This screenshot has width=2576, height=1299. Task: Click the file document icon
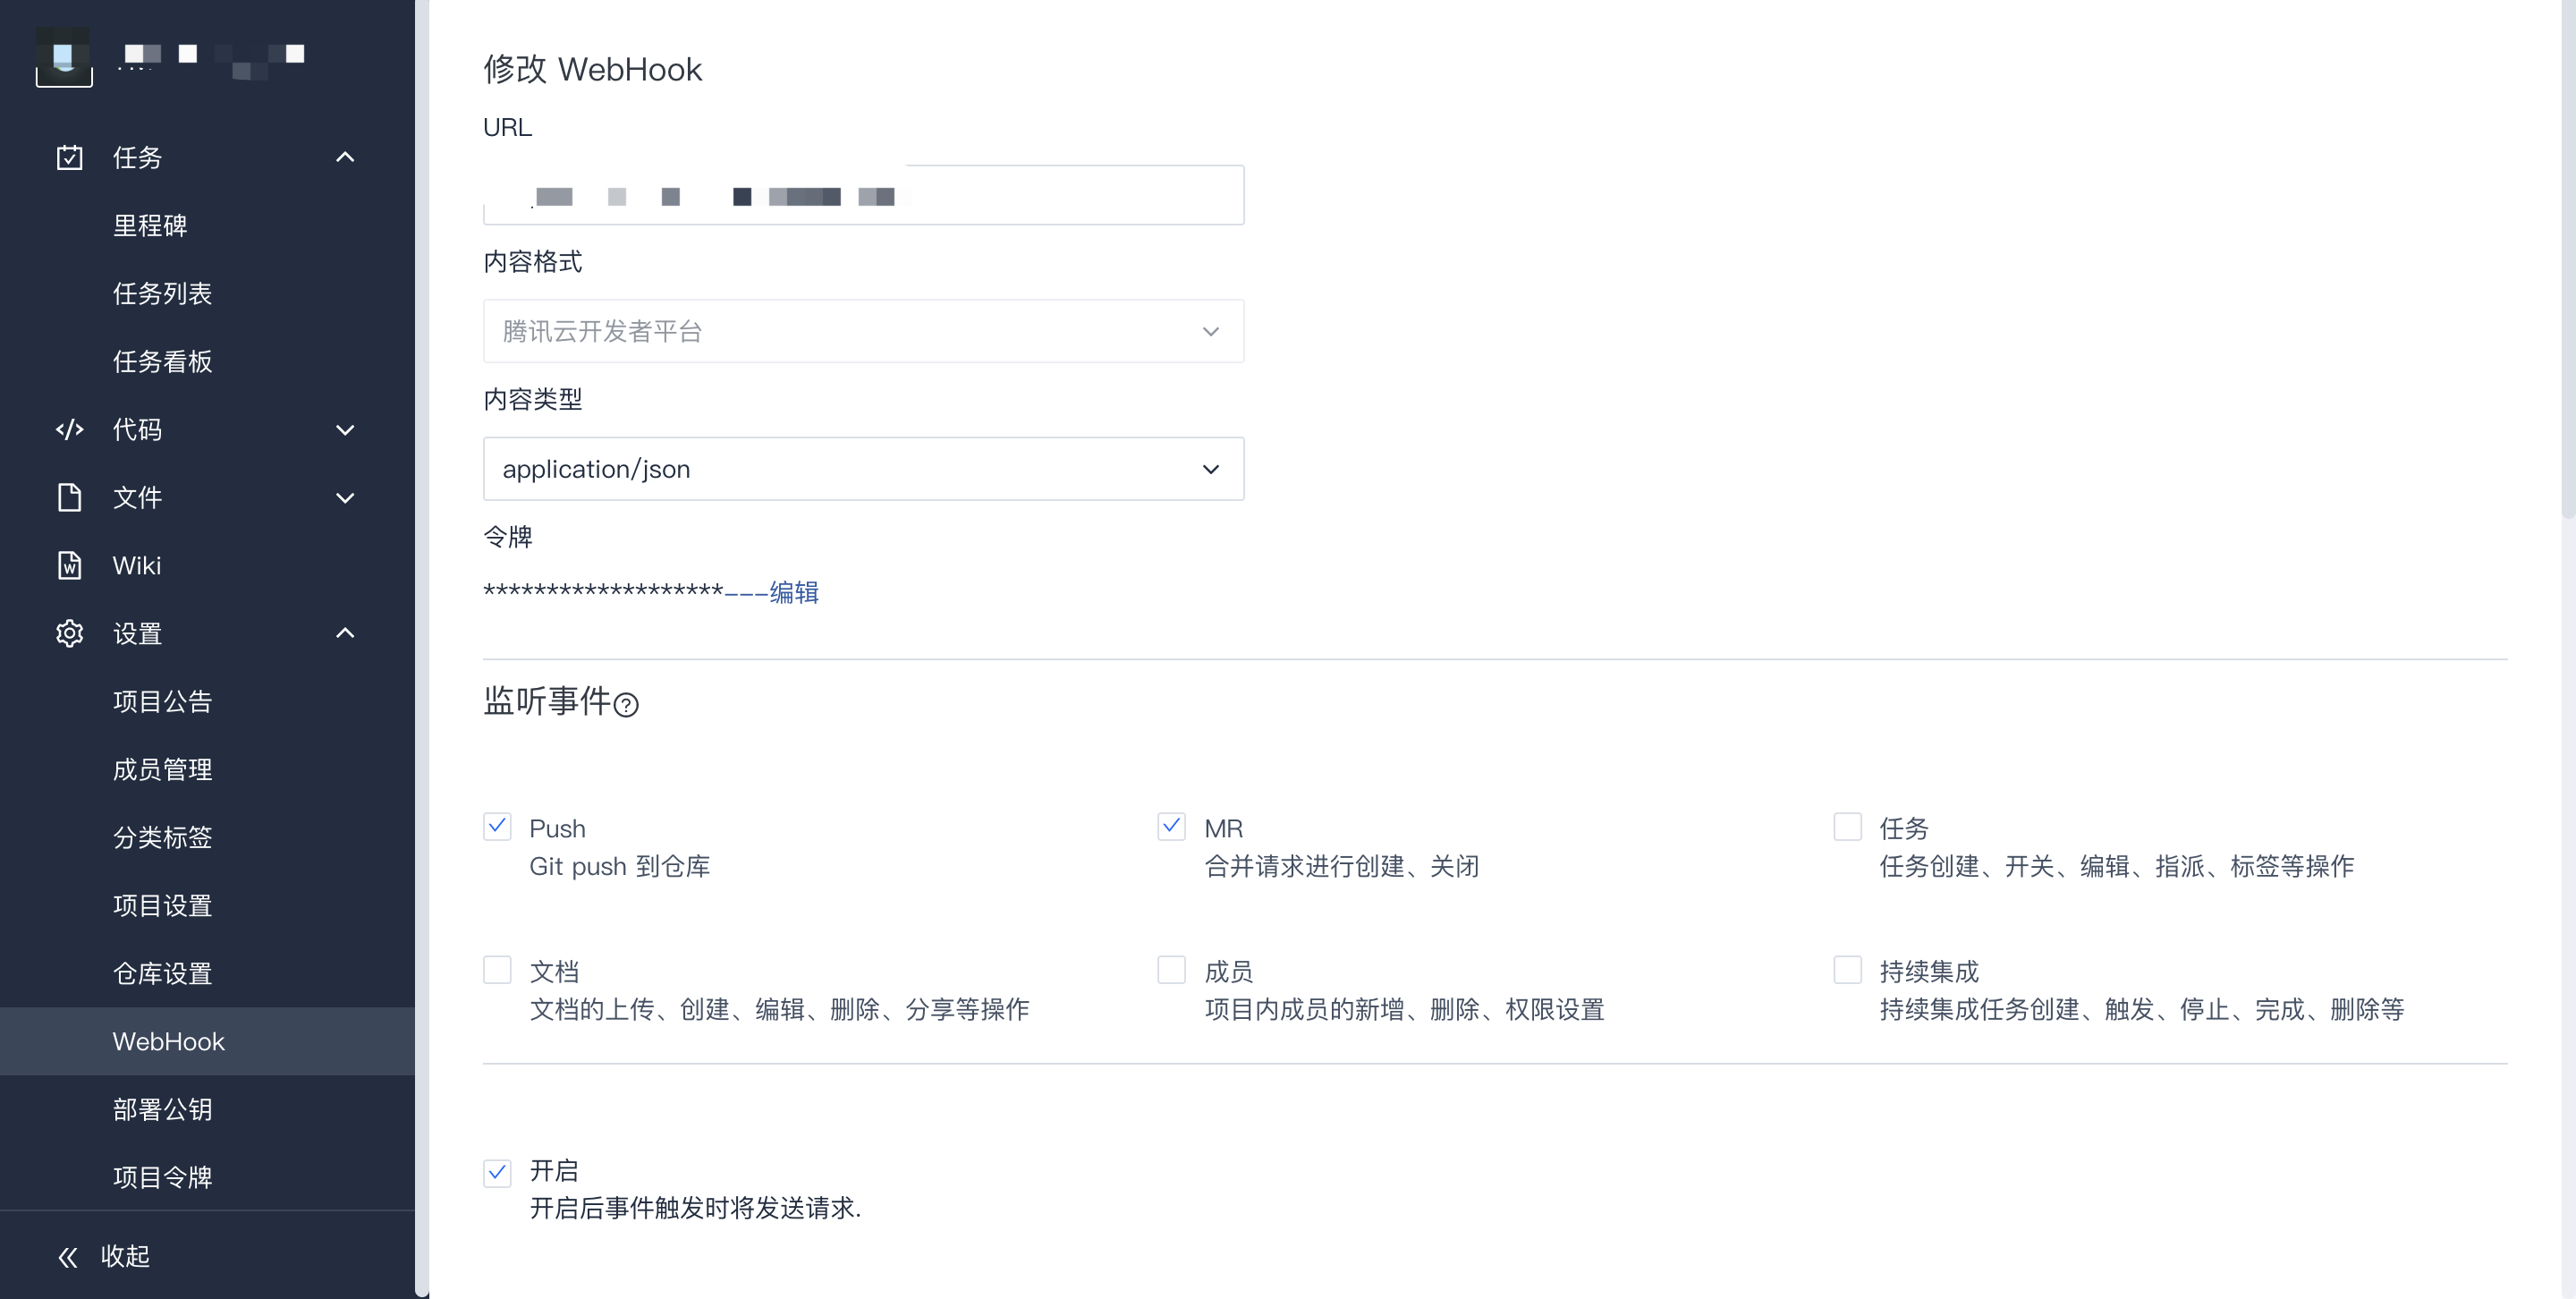click(x=69, y=497)
